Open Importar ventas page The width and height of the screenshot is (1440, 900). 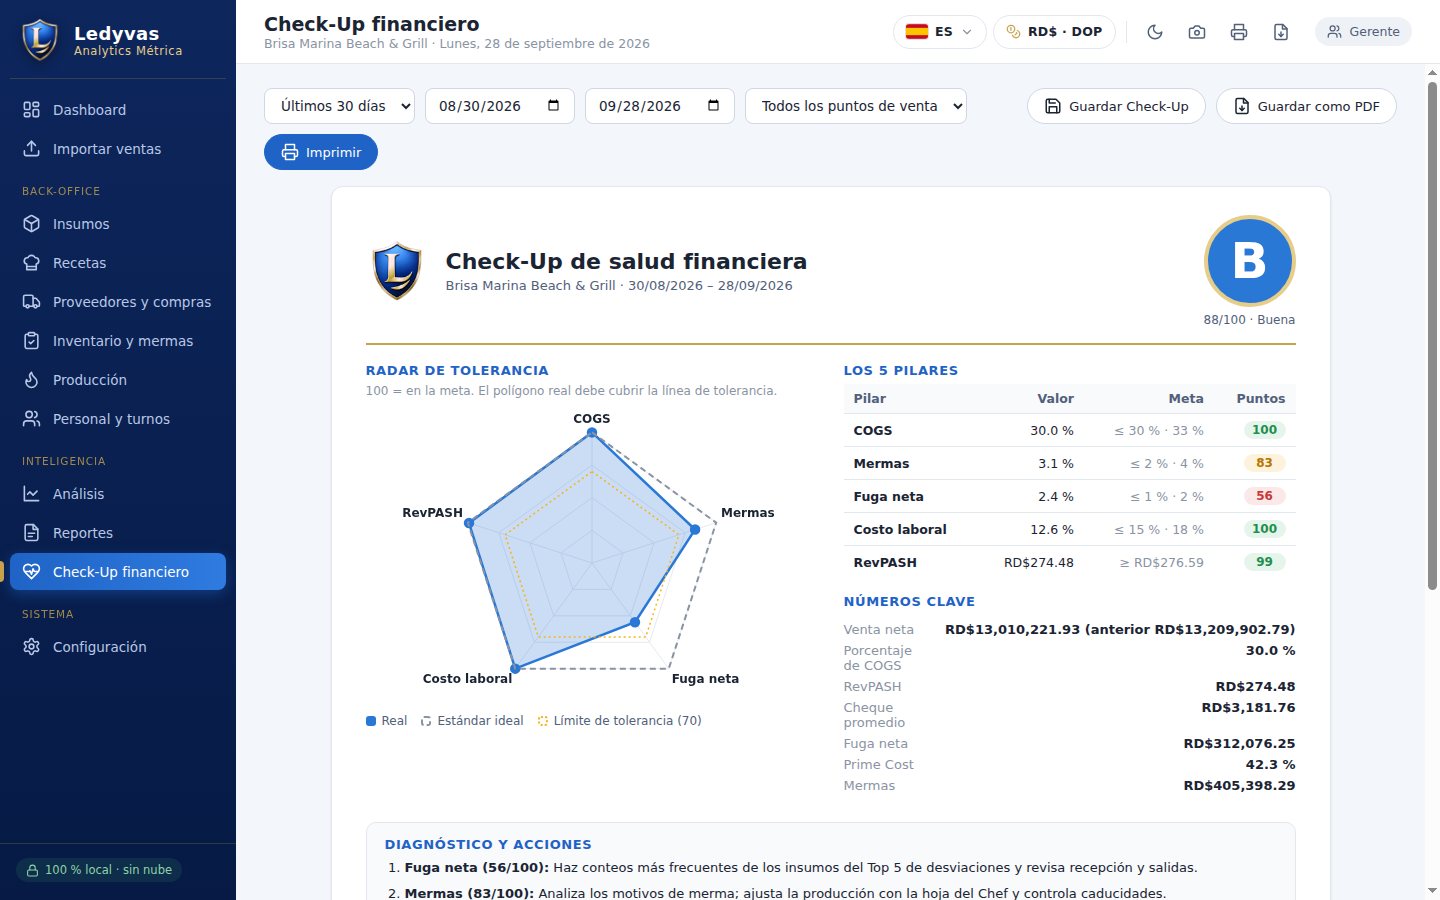(118, 149)
